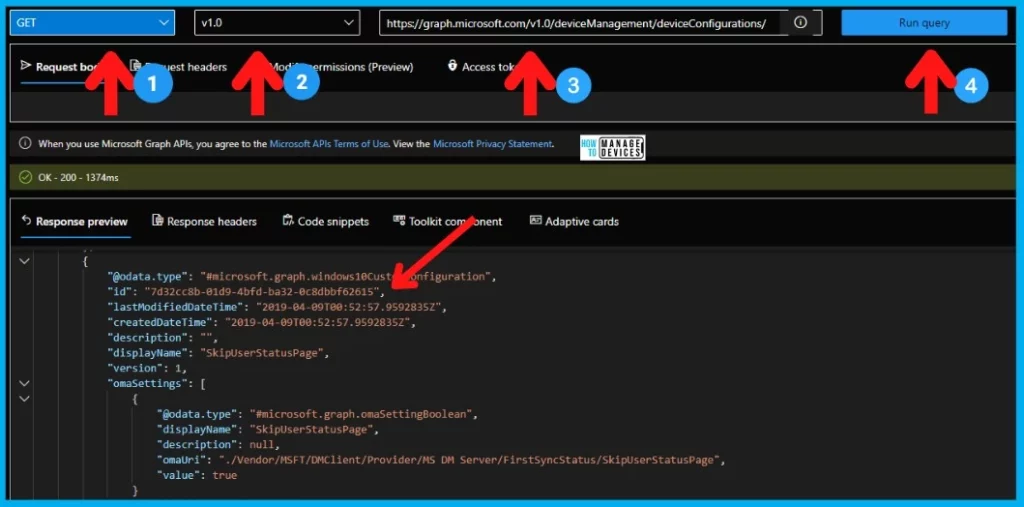This screenshot has width=1024, height=507.
Task: Open the Modify permissions (Preview) tab
Action: (x=342, y=67)
